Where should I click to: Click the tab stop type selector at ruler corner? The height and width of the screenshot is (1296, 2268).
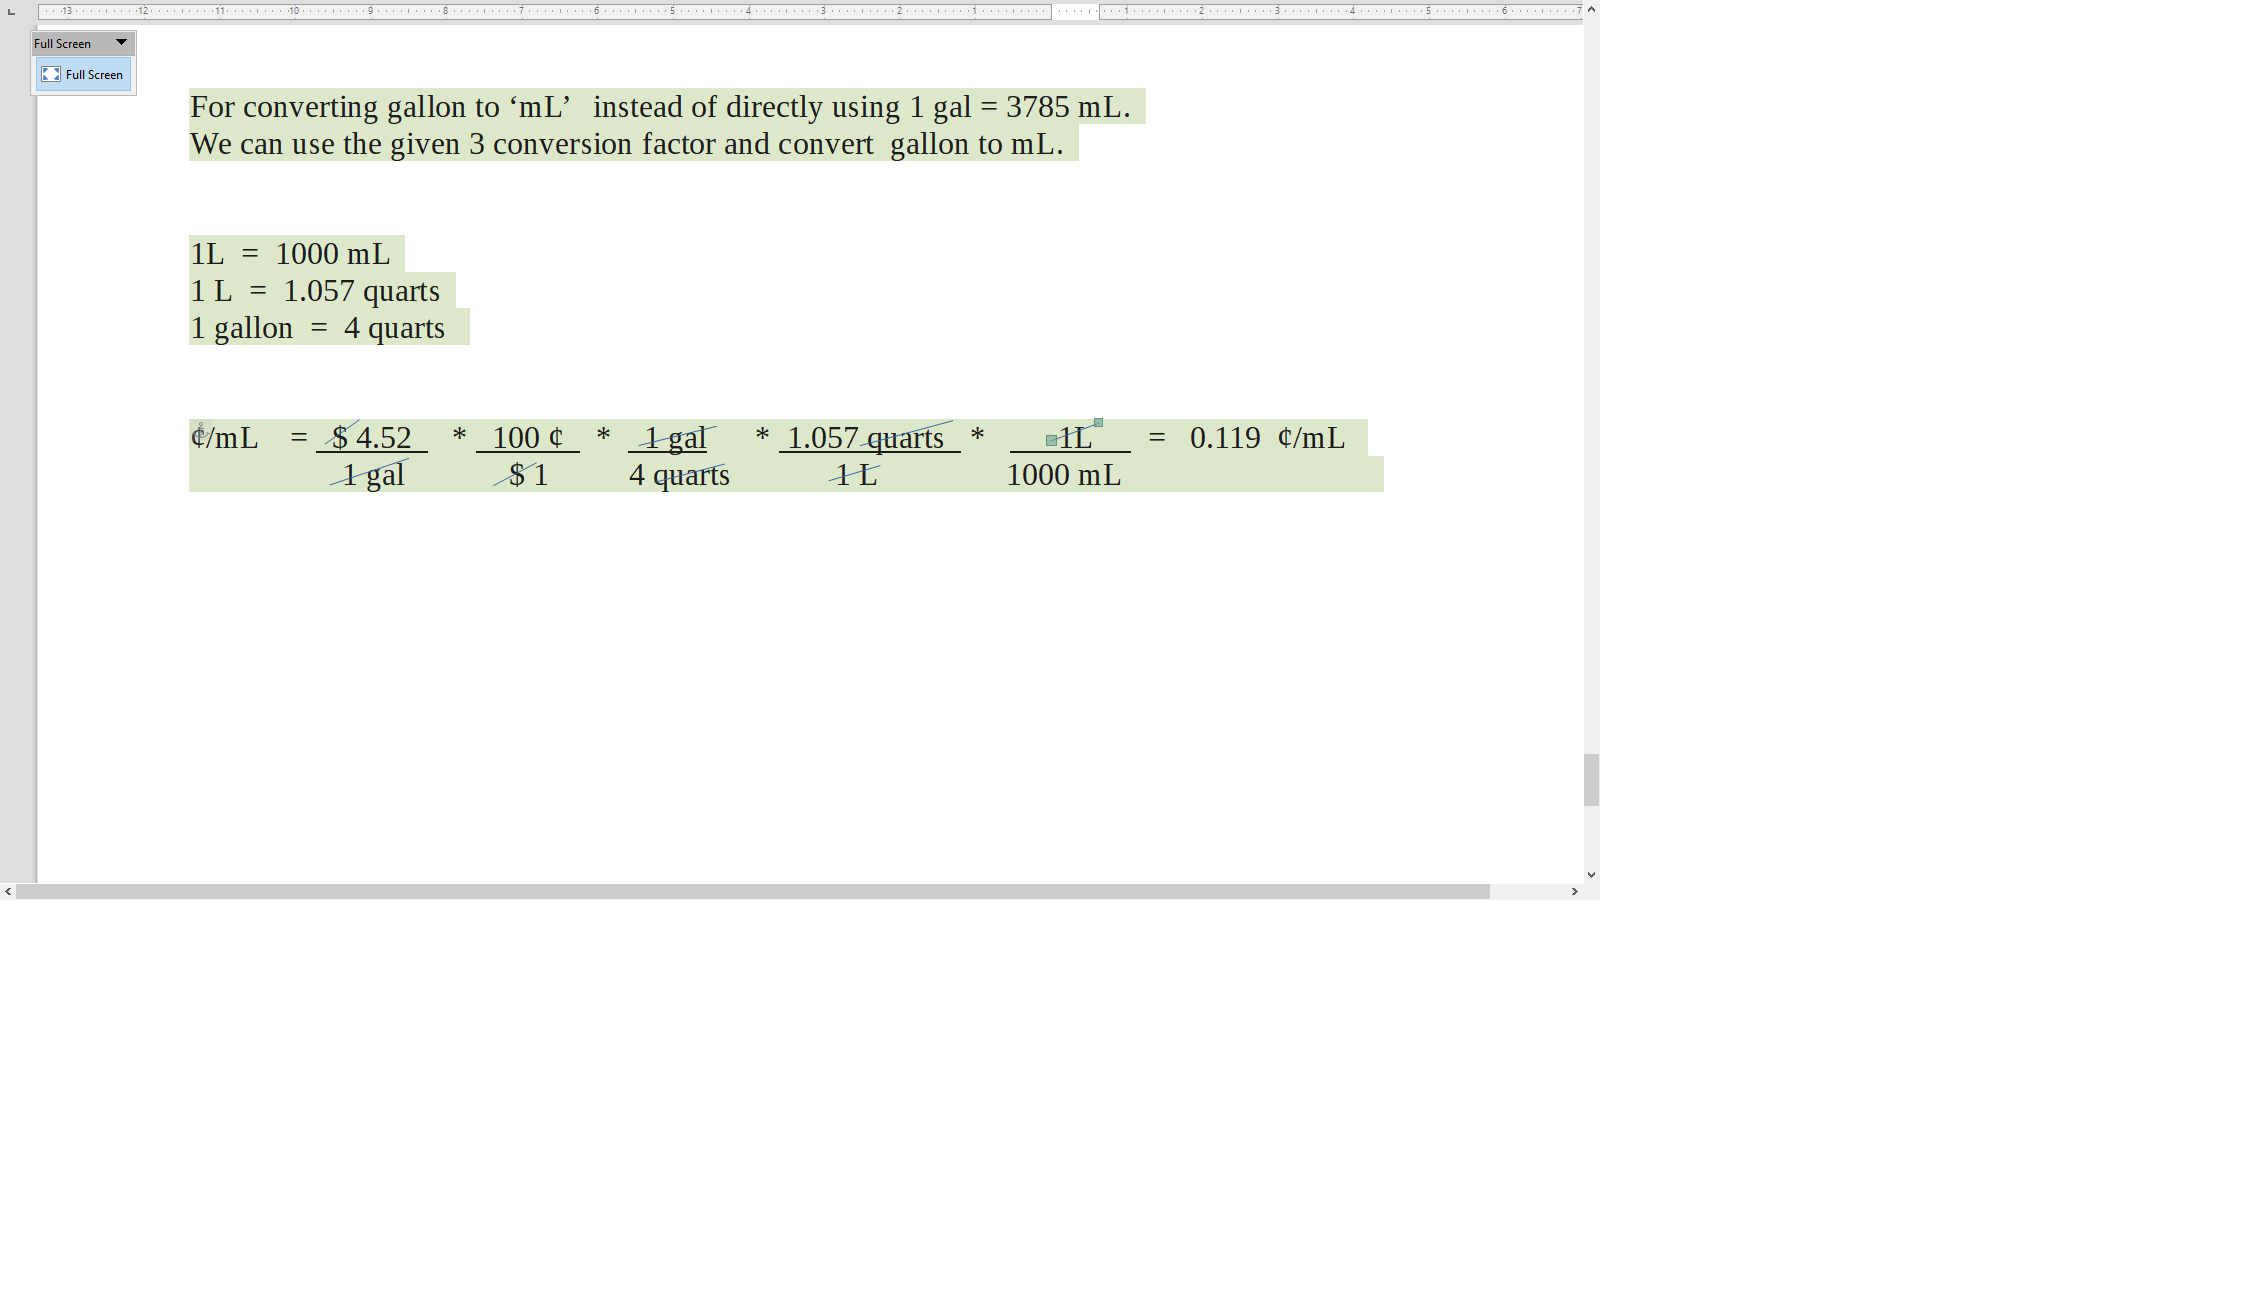click(x=11, y=11)
